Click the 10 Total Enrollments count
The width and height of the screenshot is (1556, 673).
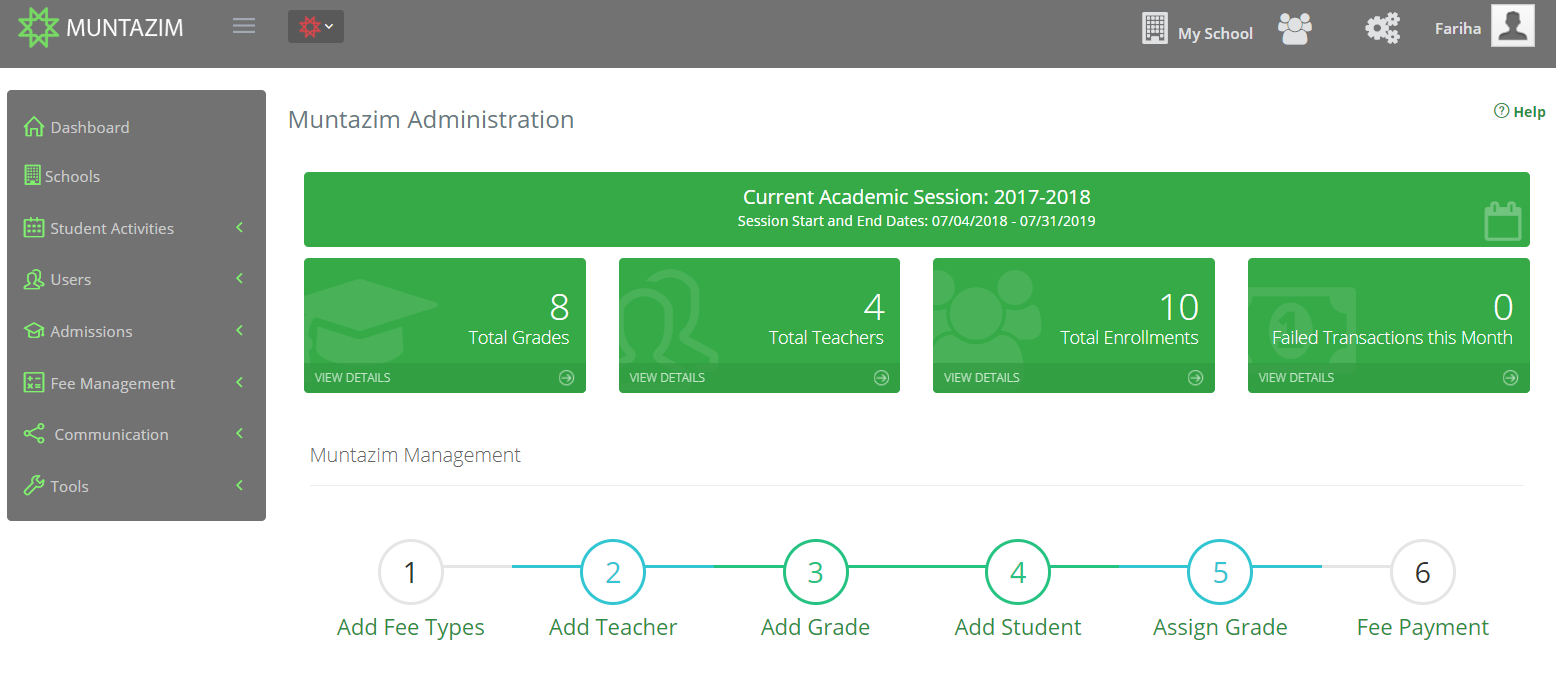[1179, 306]
